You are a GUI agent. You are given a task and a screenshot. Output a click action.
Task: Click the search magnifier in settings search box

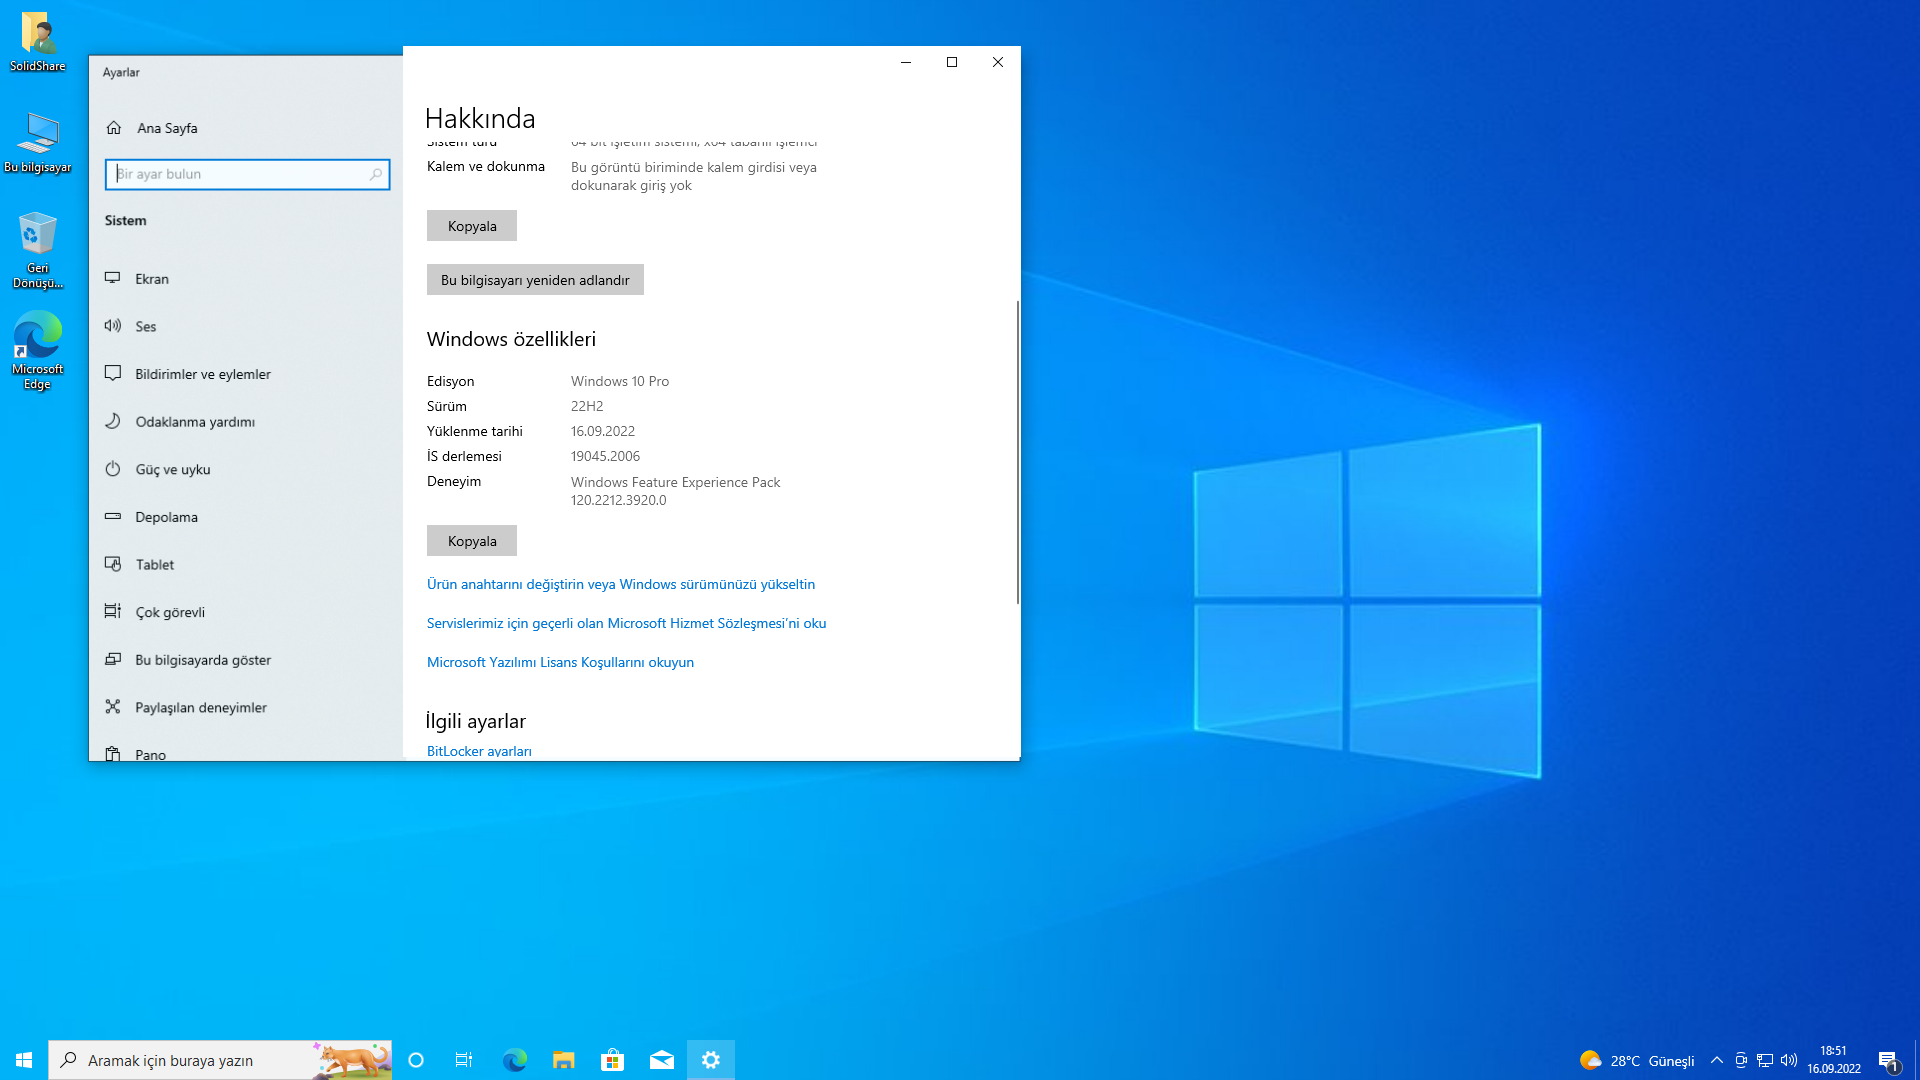376,174
